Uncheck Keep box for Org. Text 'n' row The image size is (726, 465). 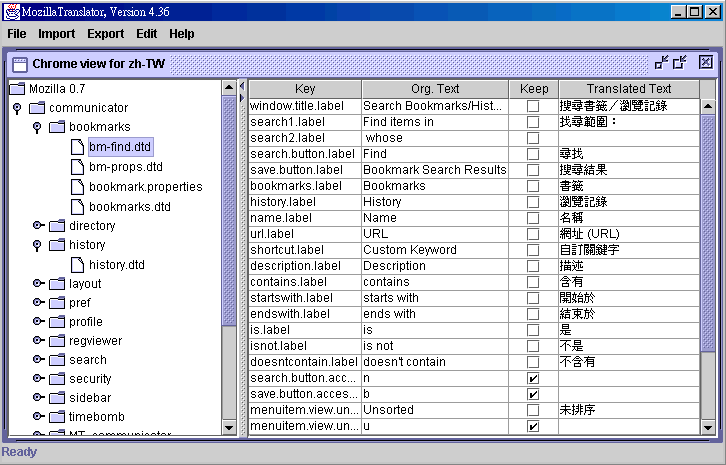(x=533, y=378)
